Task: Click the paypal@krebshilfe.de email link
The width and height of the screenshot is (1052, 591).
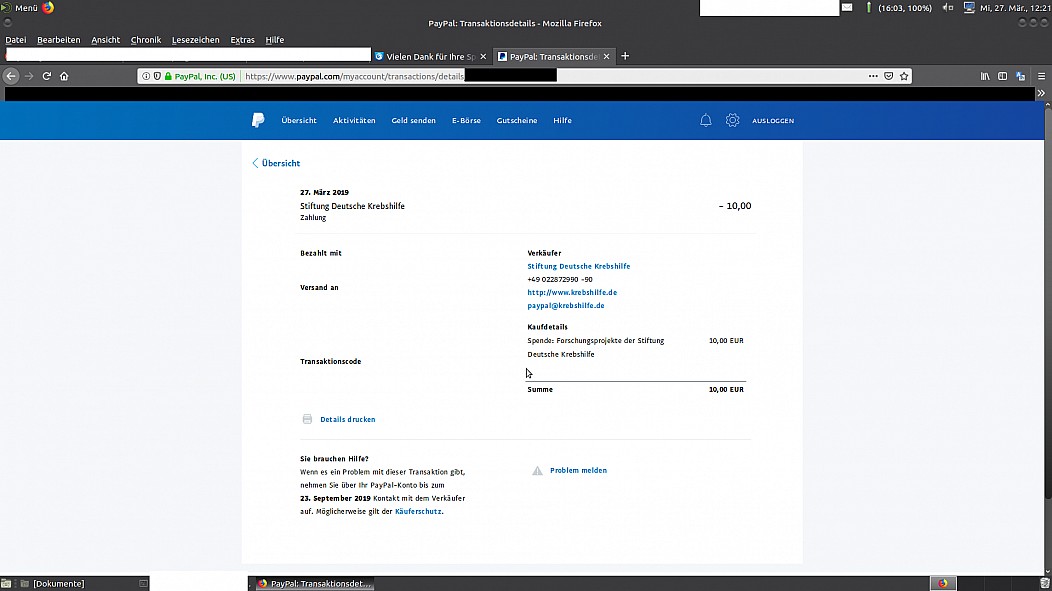Action: [566, 305]
